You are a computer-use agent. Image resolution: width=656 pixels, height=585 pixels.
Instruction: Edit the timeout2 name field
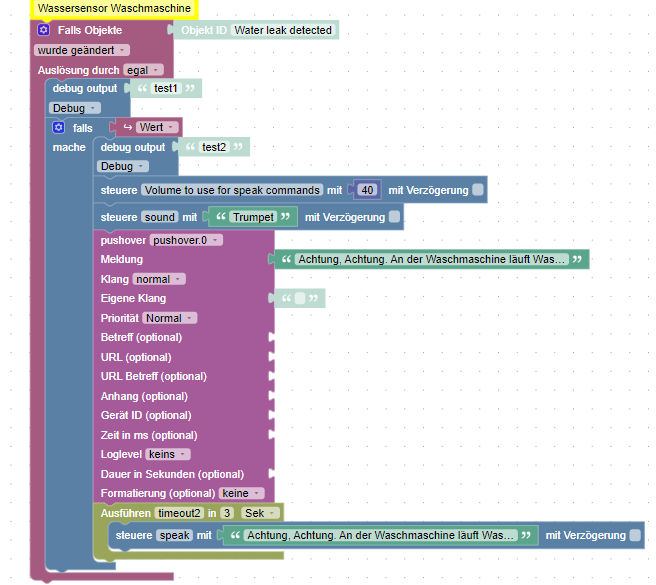click(x=179, y=513)
